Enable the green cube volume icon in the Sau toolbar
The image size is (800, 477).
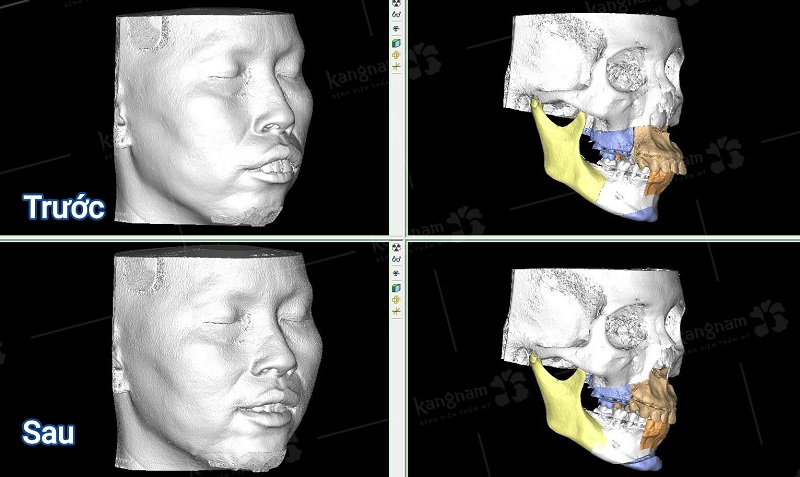pyautogui.click(x=396, y=288)
